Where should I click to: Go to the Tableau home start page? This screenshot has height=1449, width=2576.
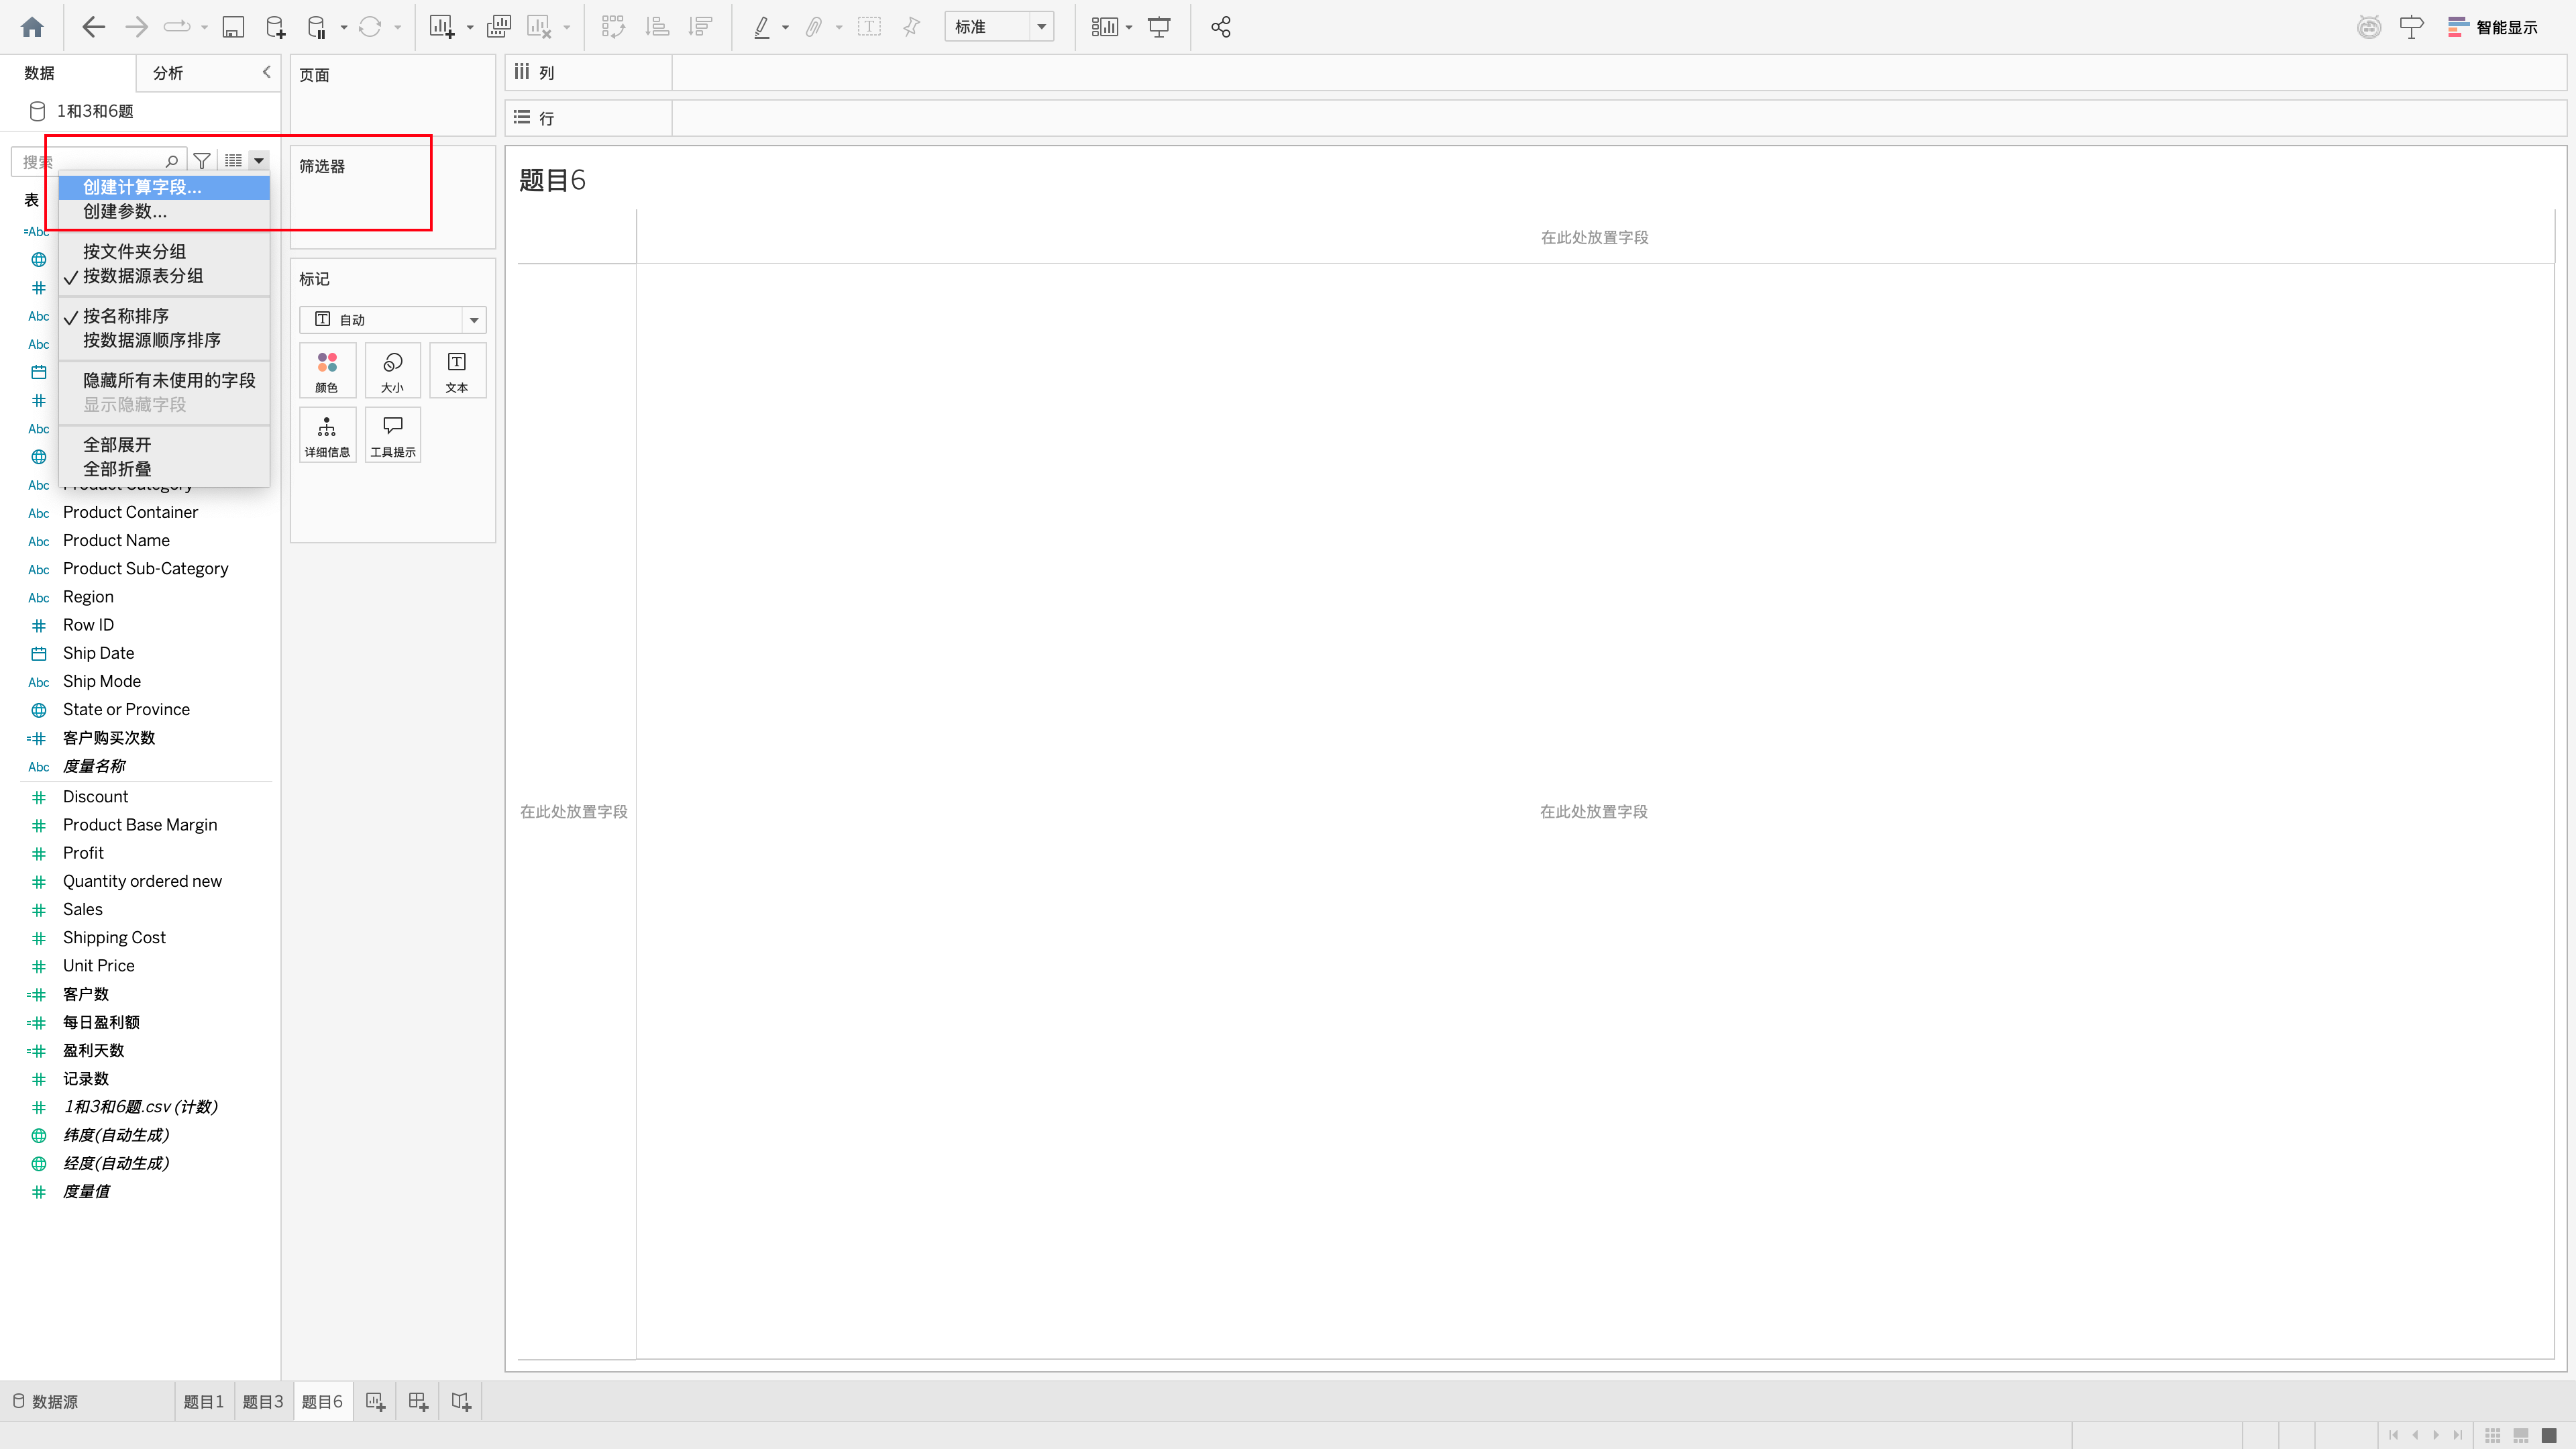pyautogui.click(x=32, y=27)
